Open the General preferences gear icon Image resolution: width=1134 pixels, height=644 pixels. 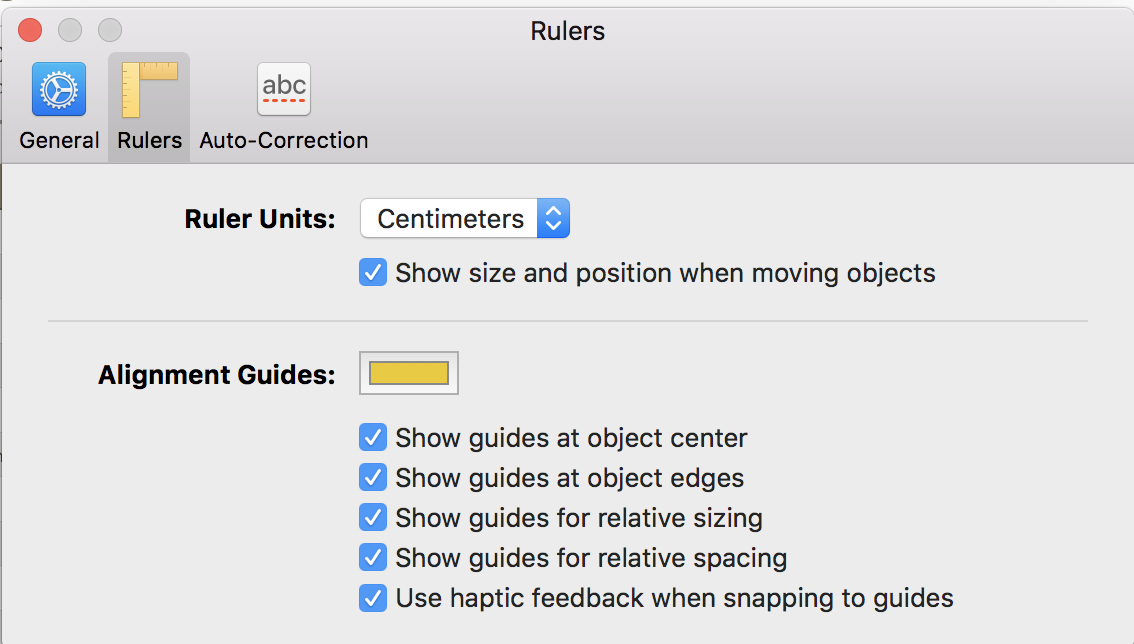click(59, 89)
